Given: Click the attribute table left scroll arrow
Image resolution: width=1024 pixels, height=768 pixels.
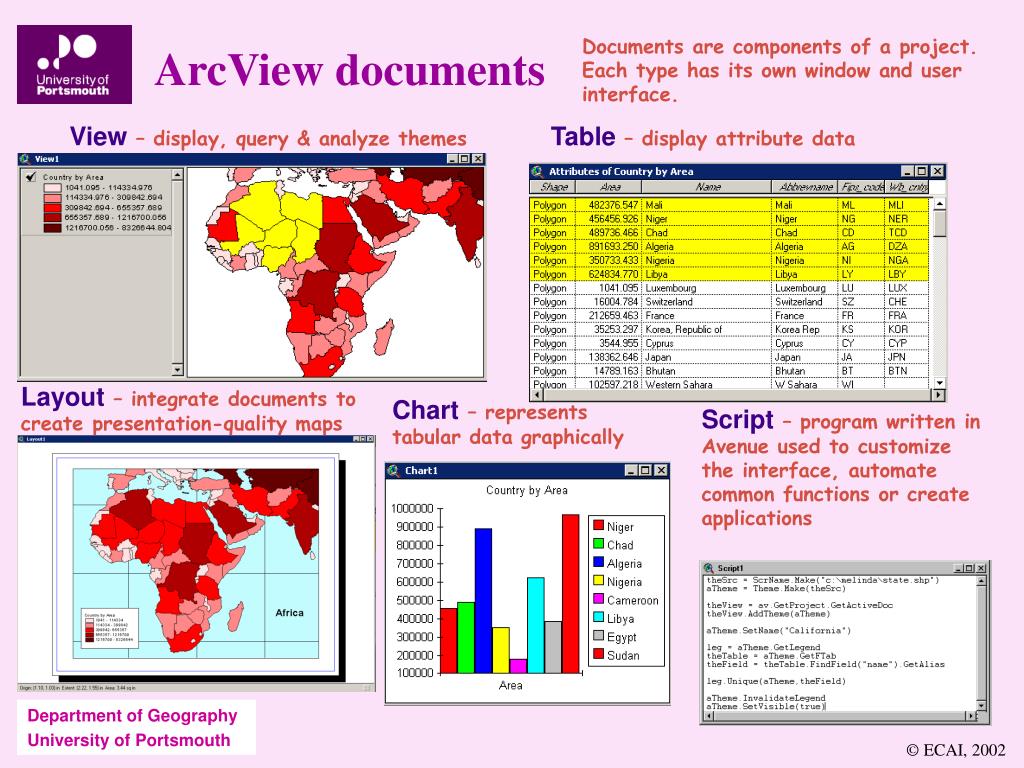Looking at the screenshot, I should 537,394.
